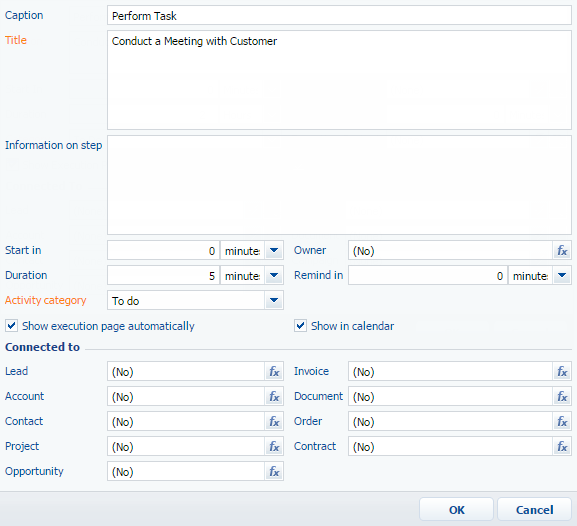The width and height of the screenshot is (577, 526).
Task: Click the orange Title label
Action: coord(16,40)
